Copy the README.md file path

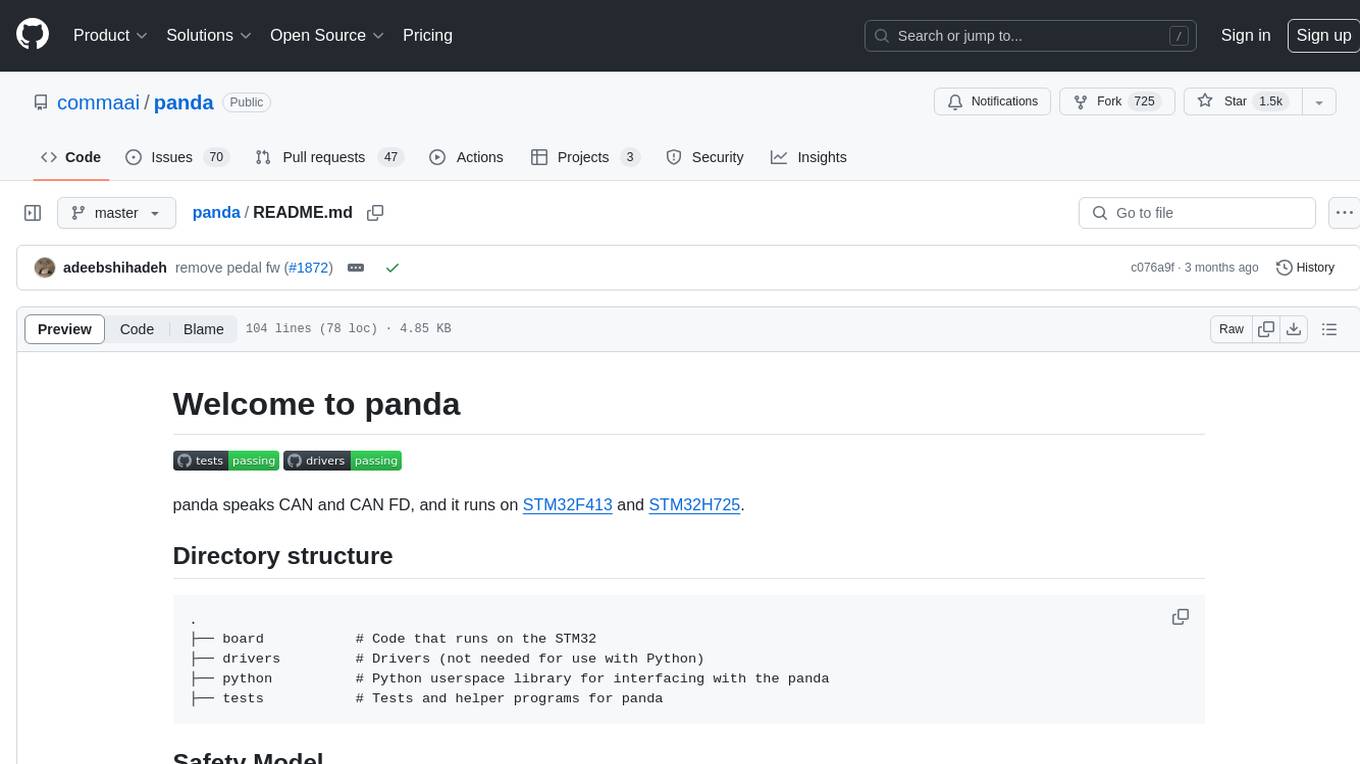[x=375, y=212]
